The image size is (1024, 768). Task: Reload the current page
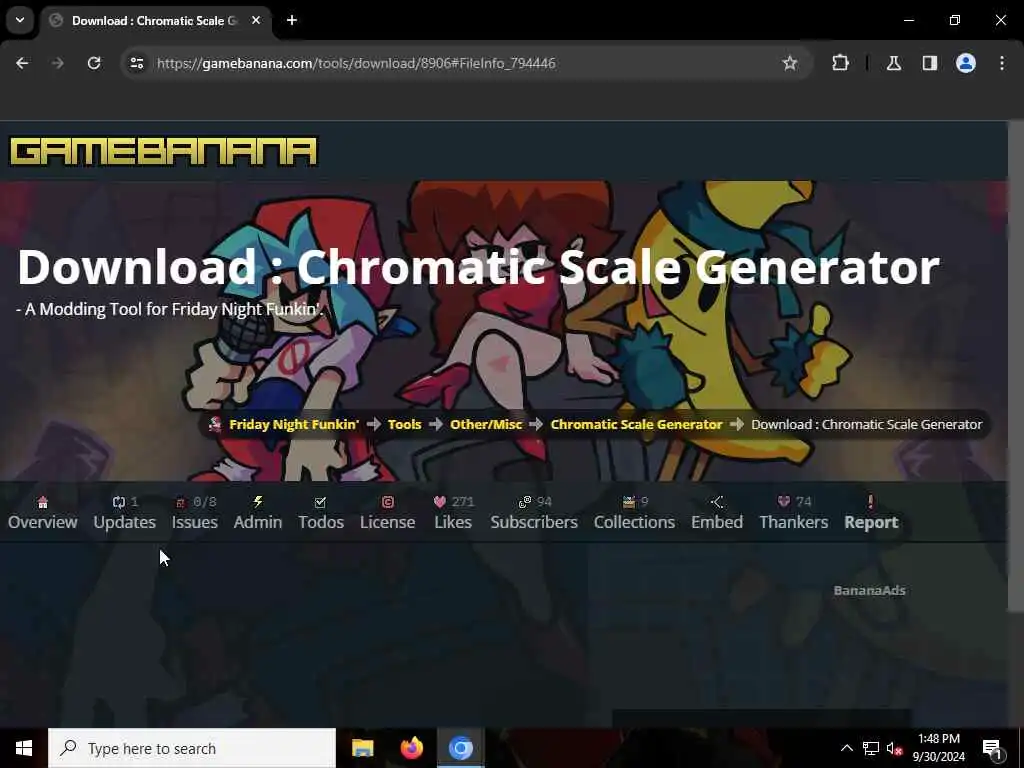click(94, 63)
